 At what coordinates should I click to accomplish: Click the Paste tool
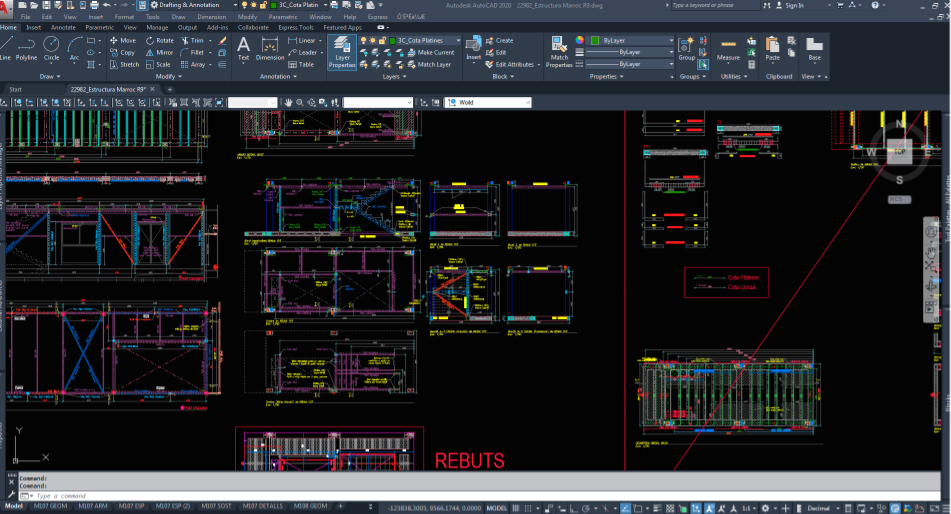click(772, 49)
